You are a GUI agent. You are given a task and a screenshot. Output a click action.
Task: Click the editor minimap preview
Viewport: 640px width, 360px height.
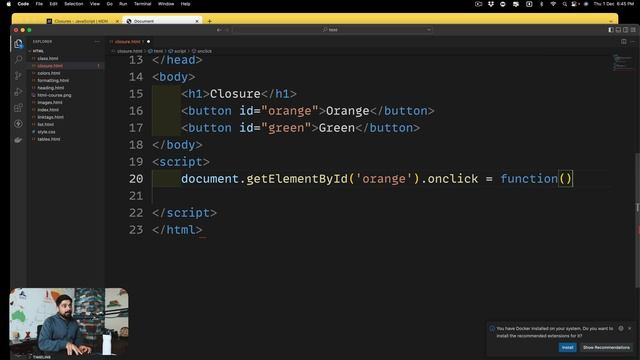click(x=622, y=62)
